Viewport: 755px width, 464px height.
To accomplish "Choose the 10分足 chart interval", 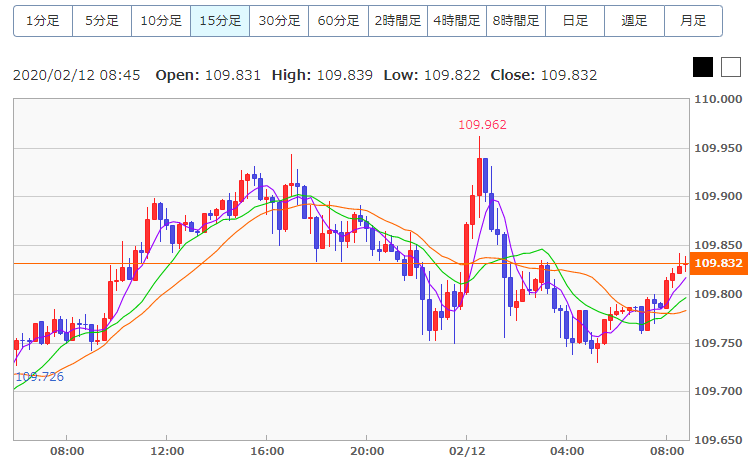I will pos(161,21).
